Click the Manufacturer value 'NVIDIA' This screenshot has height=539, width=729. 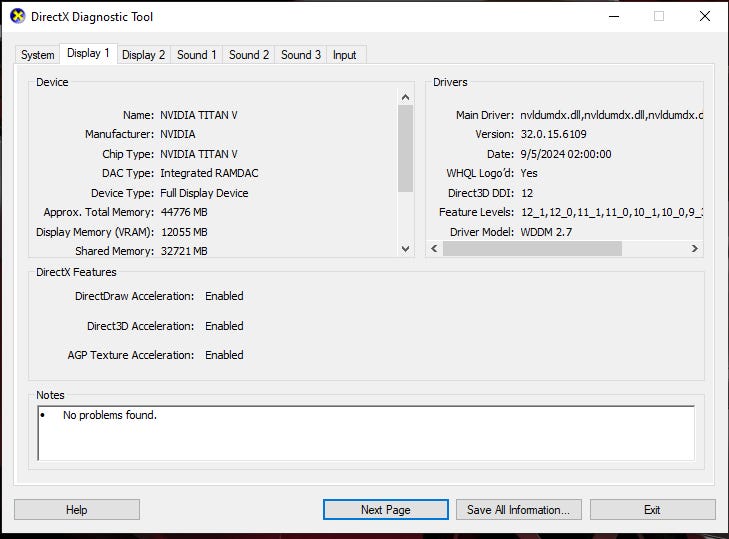click(x=178, y=134)
